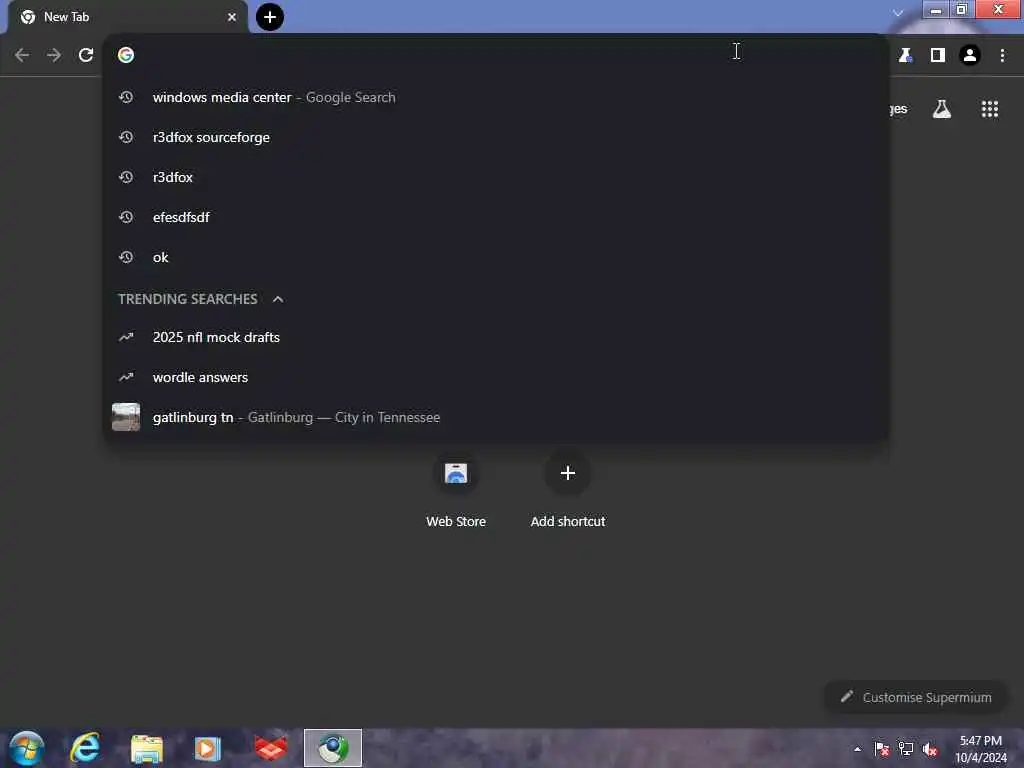Viewport: 1024px width, 768px height.
Task: Open the Action Center flag icon
Action: pyautogui.click(x=882, y=749)
